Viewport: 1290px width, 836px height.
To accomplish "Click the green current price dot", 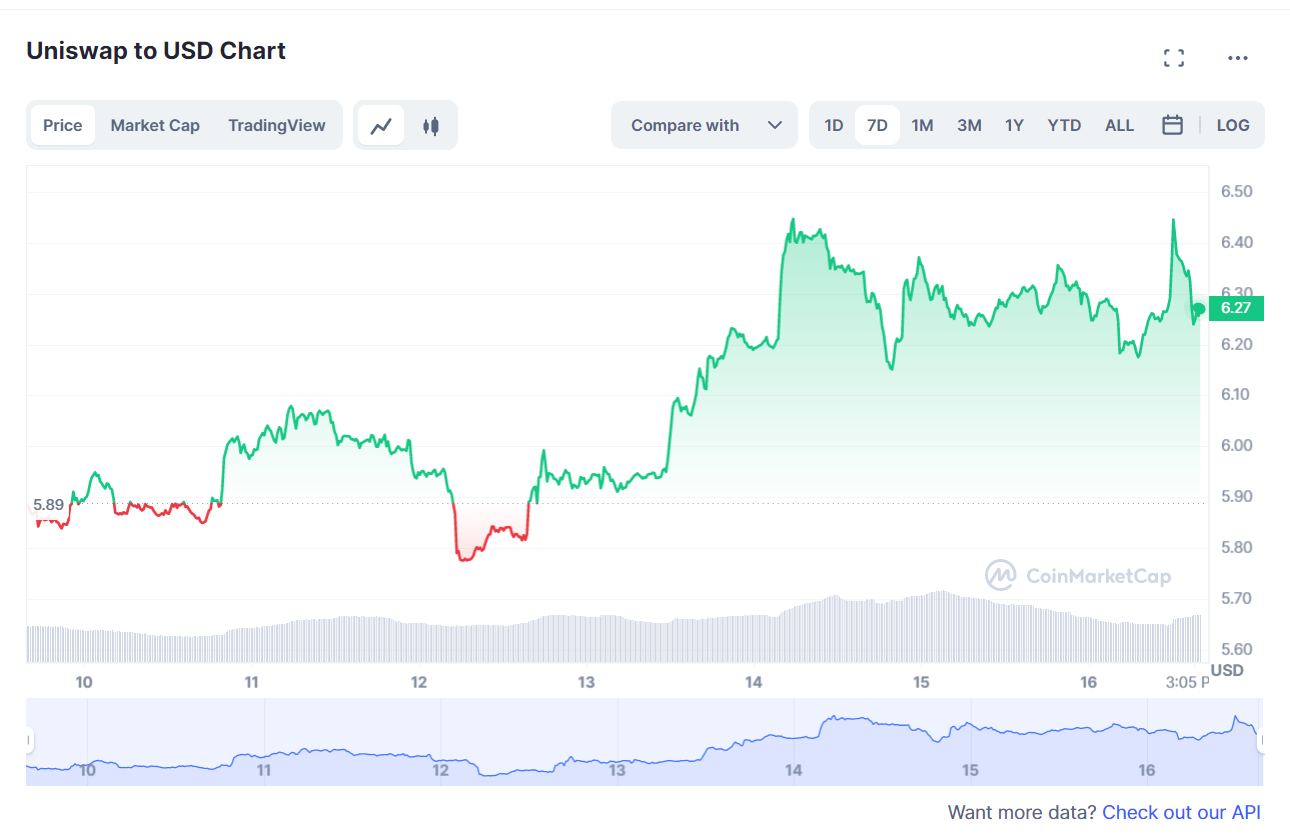I will (1199, 309).
